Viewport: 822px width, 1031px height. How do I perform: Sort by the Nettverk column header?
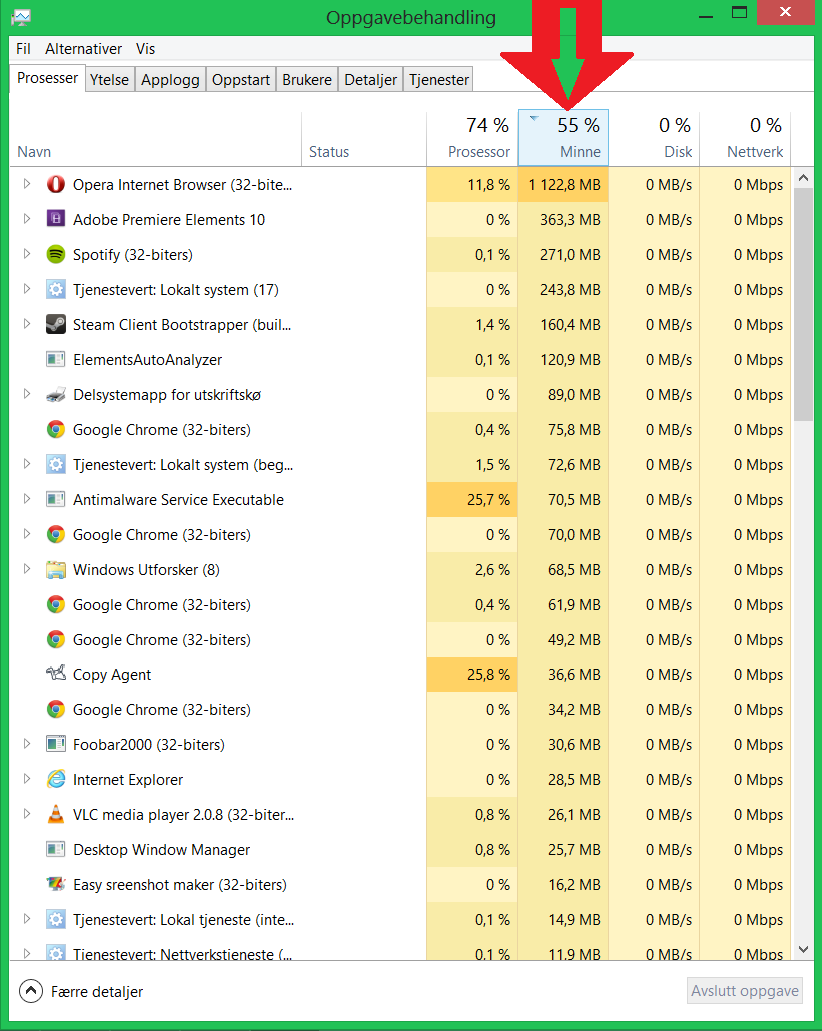(745, 139)
